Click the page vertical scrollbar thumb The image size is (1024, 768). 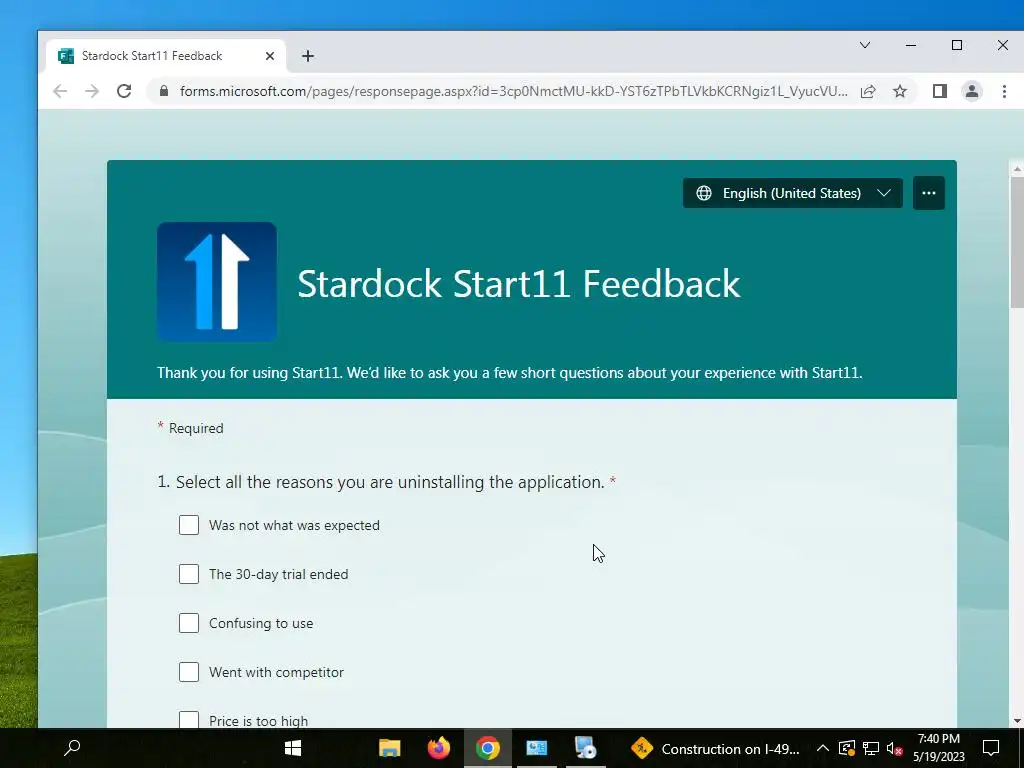click(1017, 242)
